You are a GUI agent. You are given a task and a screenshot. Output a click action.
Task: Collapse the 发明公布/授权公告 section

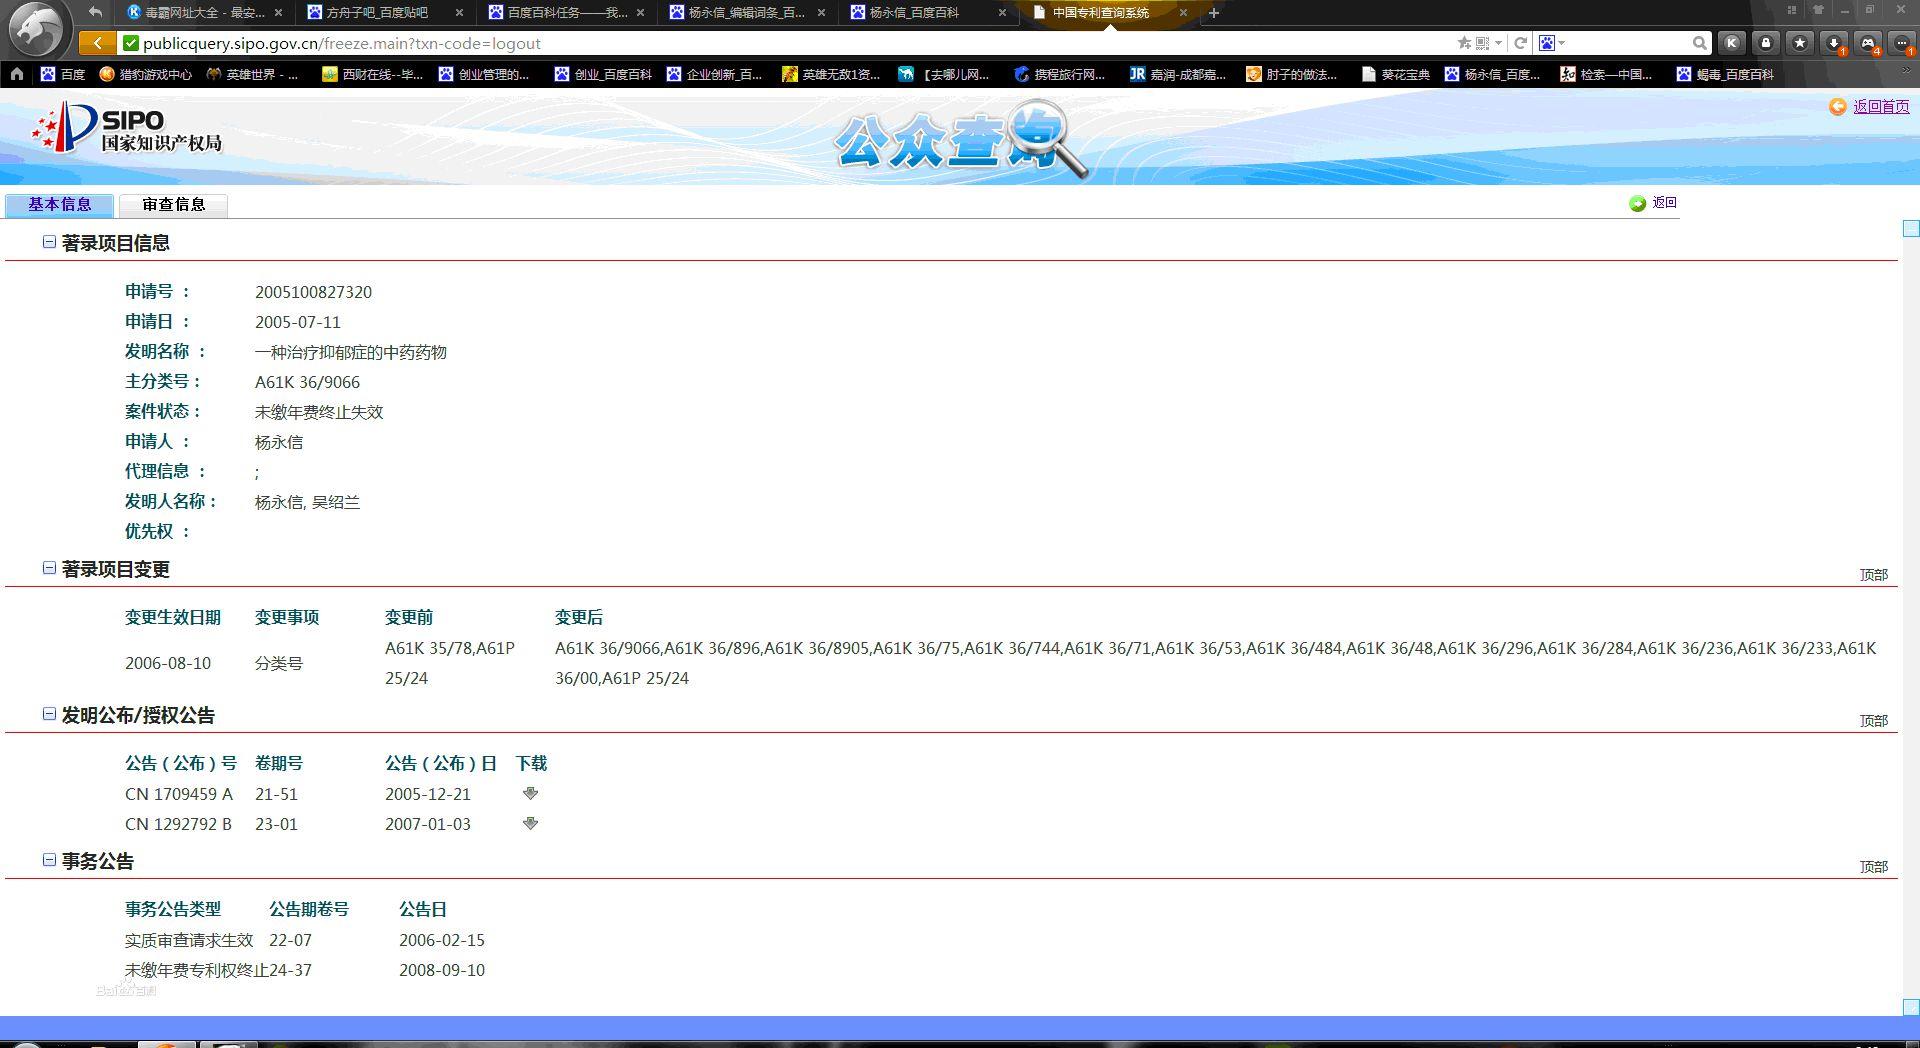coord(49,714)
